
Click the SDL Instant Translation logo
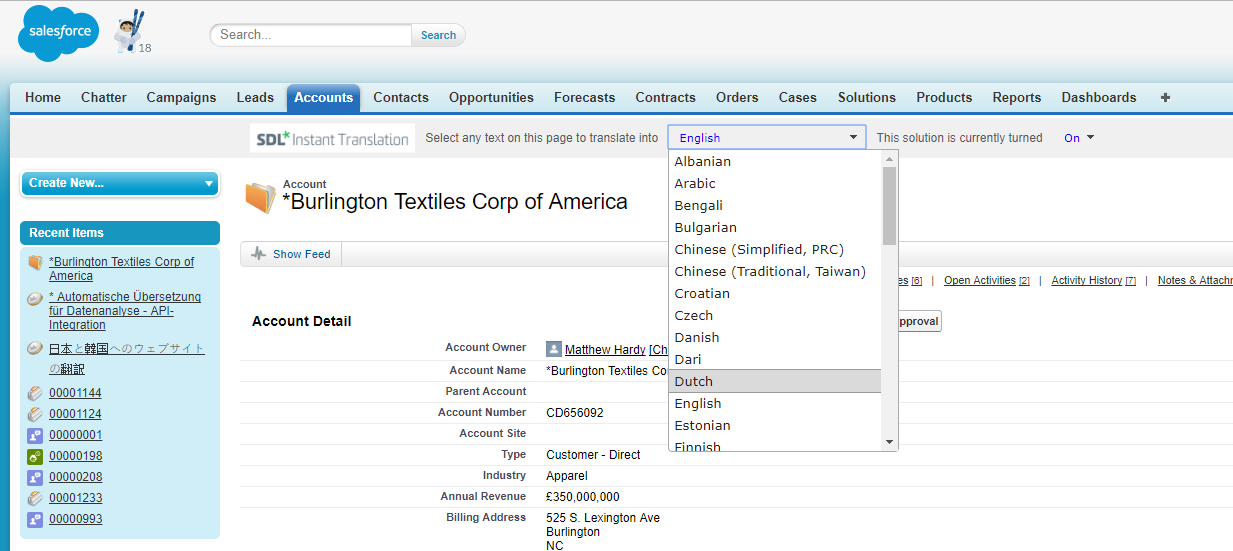332,138
